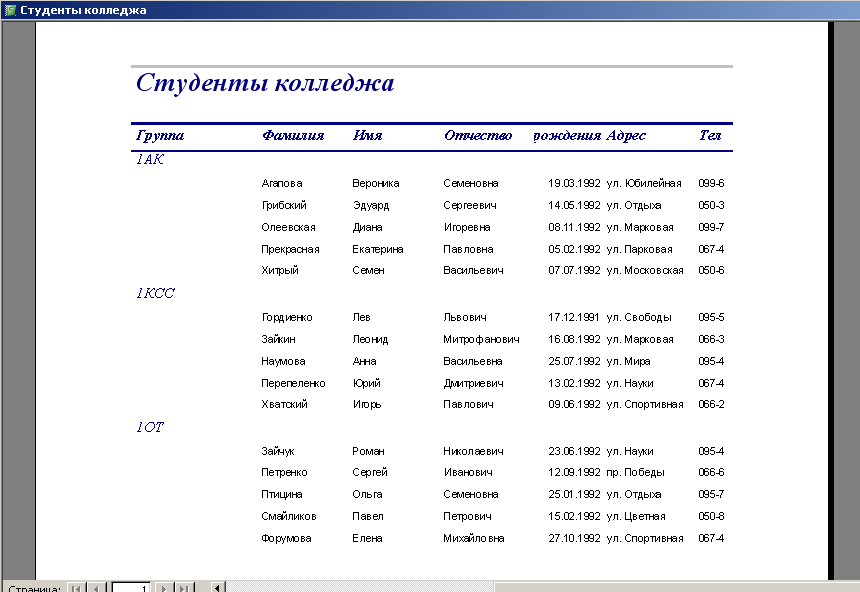Image resolution: width=860 pixels, height=592 pixels.
Task: Click the patronymic 'Митрофанович'
Action: pyautogui.click(x=482, y=339)
